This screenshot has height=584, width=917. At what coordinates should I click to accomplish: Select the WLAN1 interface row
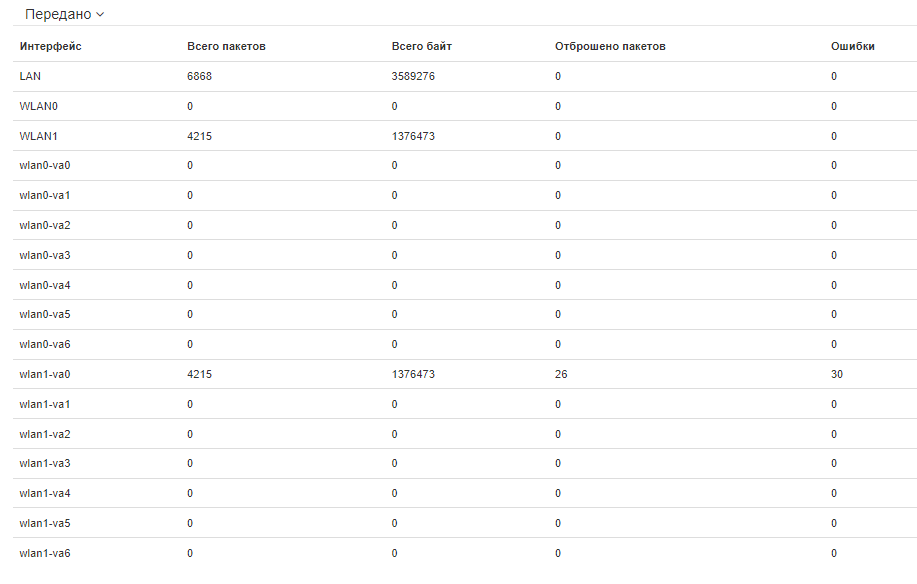coord(36,136)
